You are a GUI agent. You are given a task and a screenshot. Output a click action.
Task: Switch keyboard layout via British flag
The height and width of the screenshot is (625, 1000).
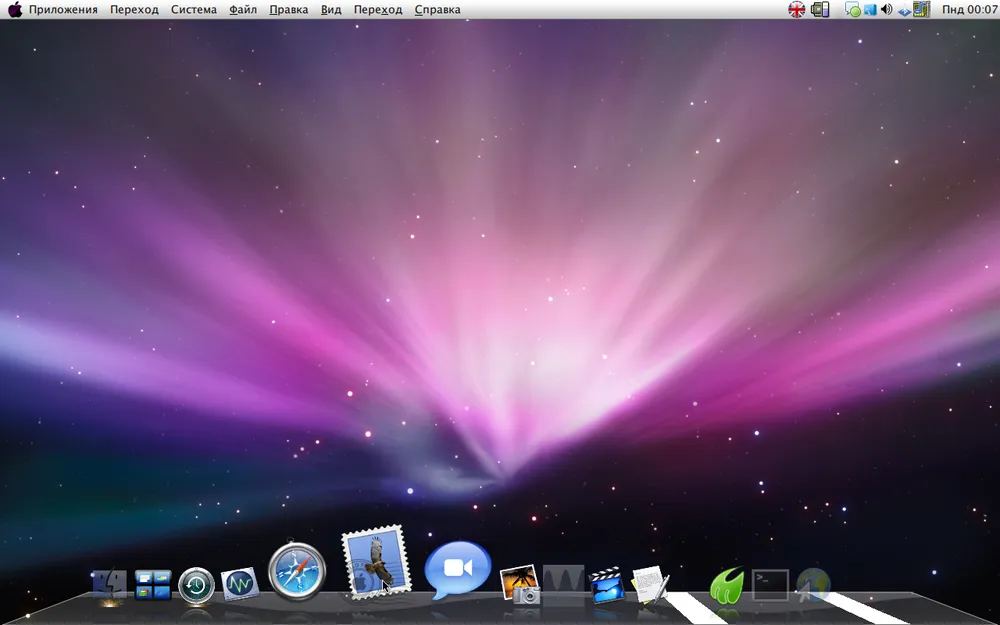pos(796,9)
